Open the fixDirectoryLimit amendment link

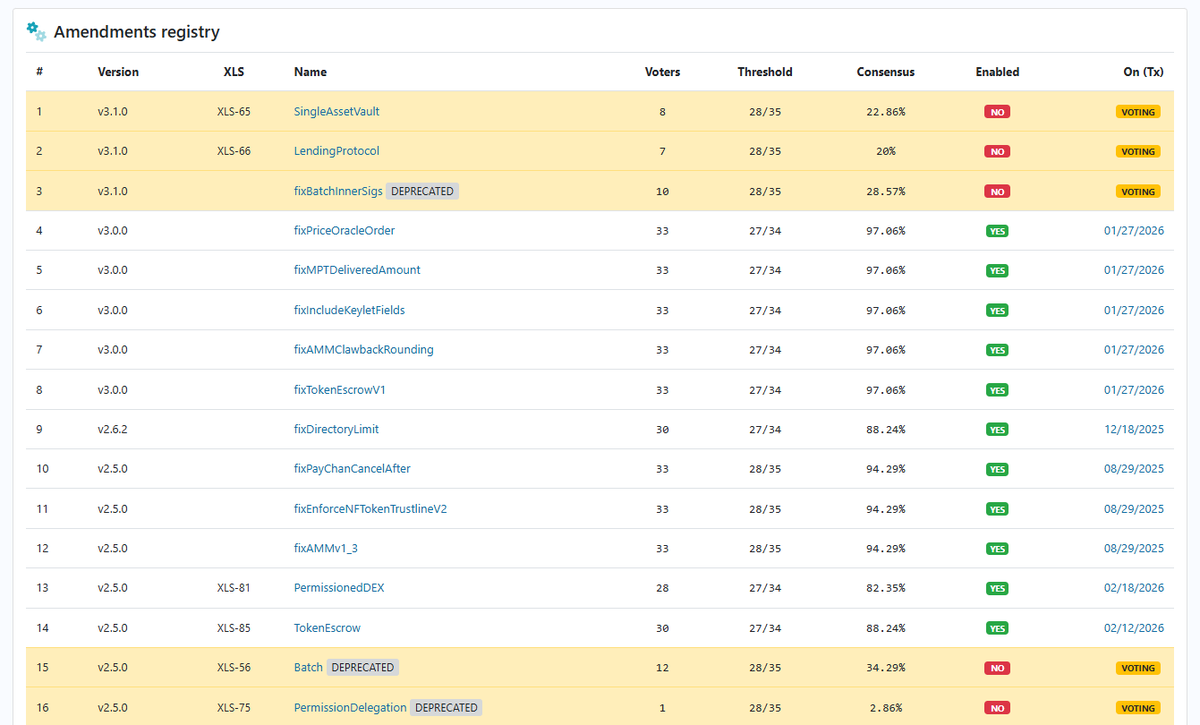pos(336,429)
